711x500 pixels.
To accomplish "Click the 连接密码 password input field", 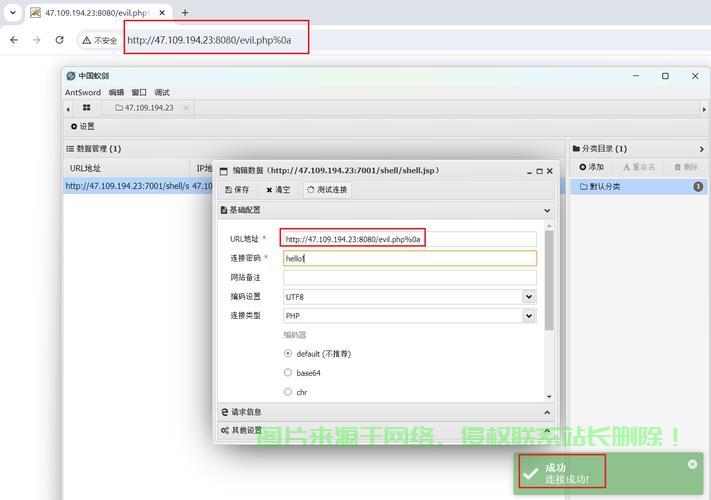I will [x=408, y=258].
